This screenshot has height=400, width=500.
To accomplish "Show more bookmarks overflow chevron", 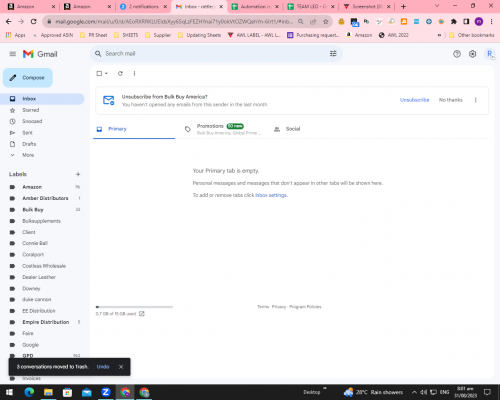I will pos(439,35).
